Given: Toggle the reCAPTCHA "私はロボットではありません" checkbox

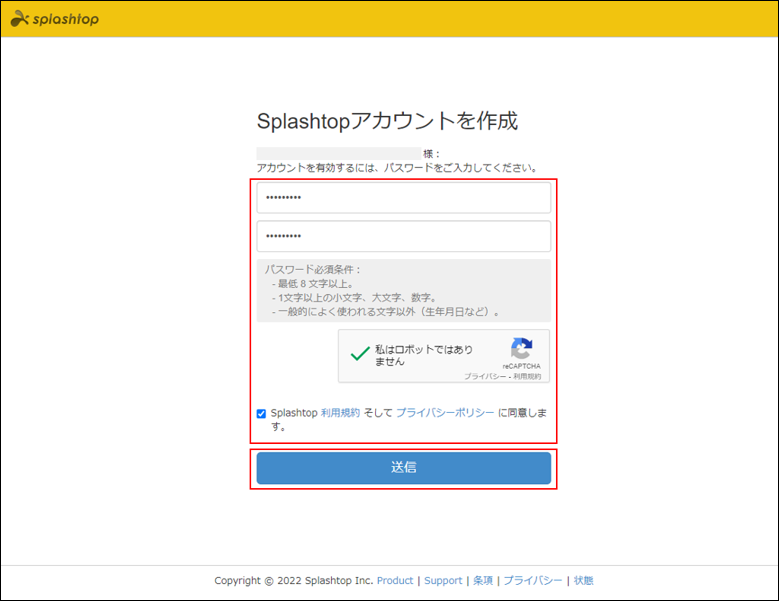Looking at the screenshot, I should tap(360, 354).
